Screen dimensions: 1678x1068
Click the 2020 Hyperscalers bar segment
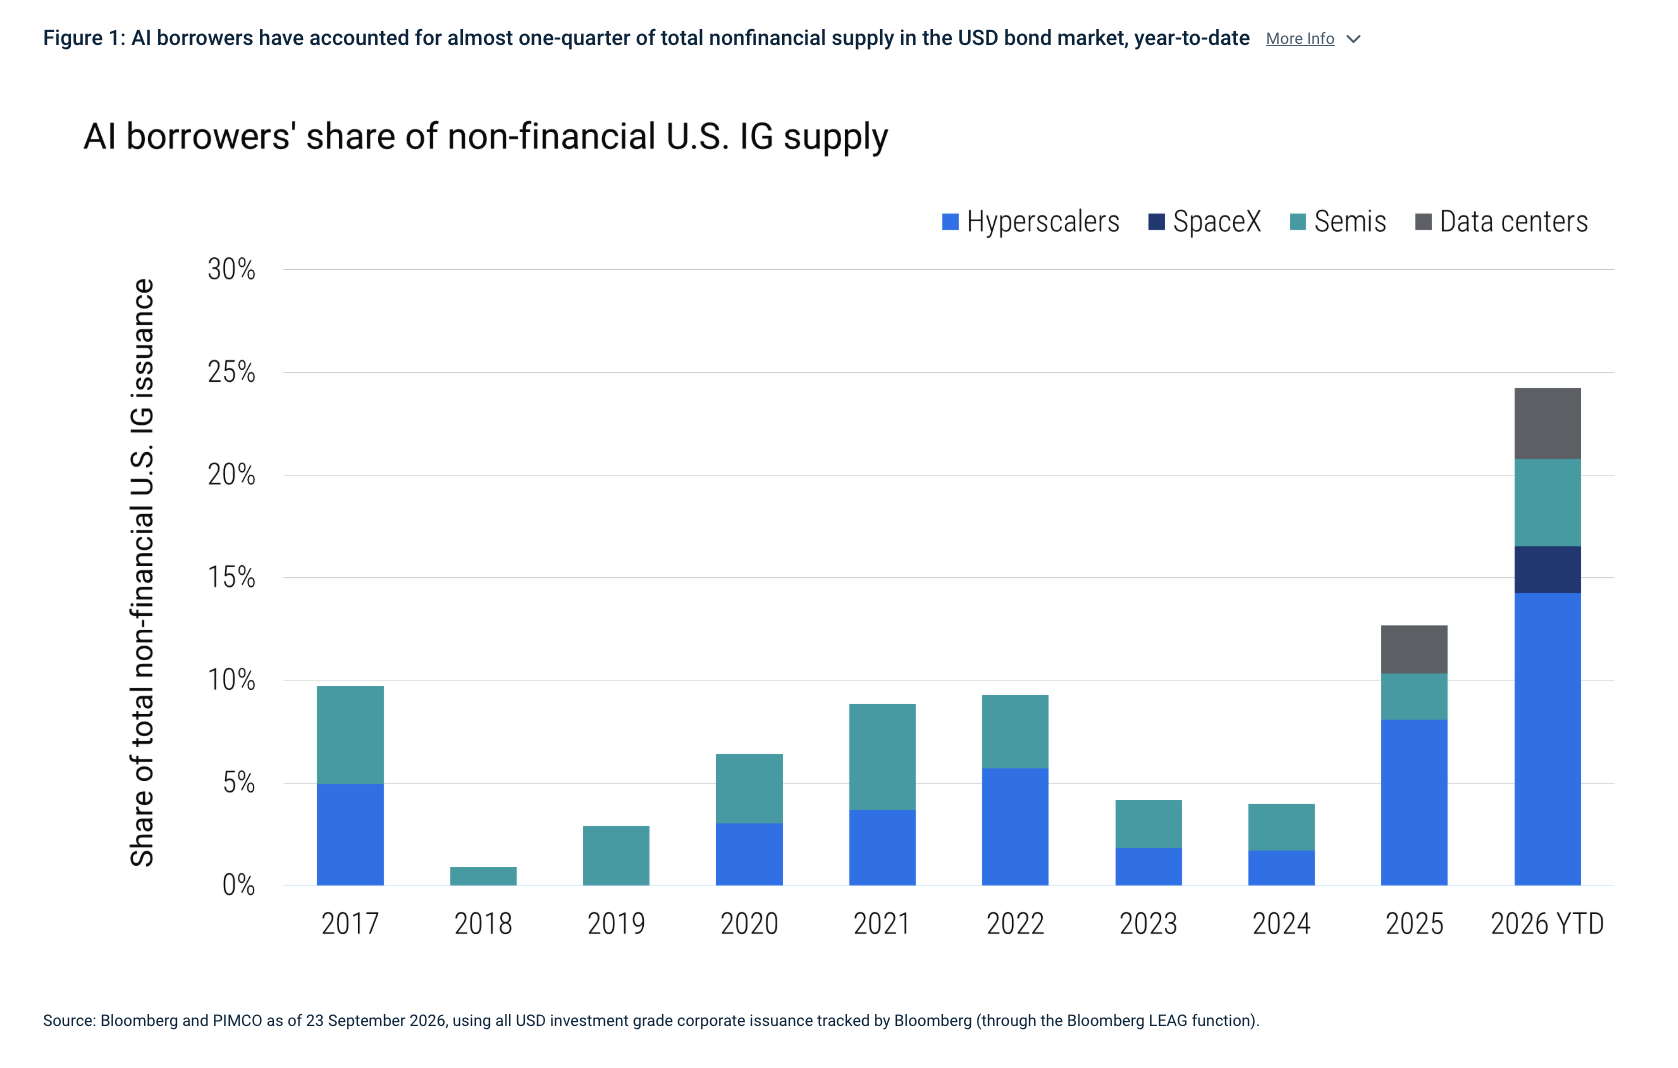pos(749,854)
